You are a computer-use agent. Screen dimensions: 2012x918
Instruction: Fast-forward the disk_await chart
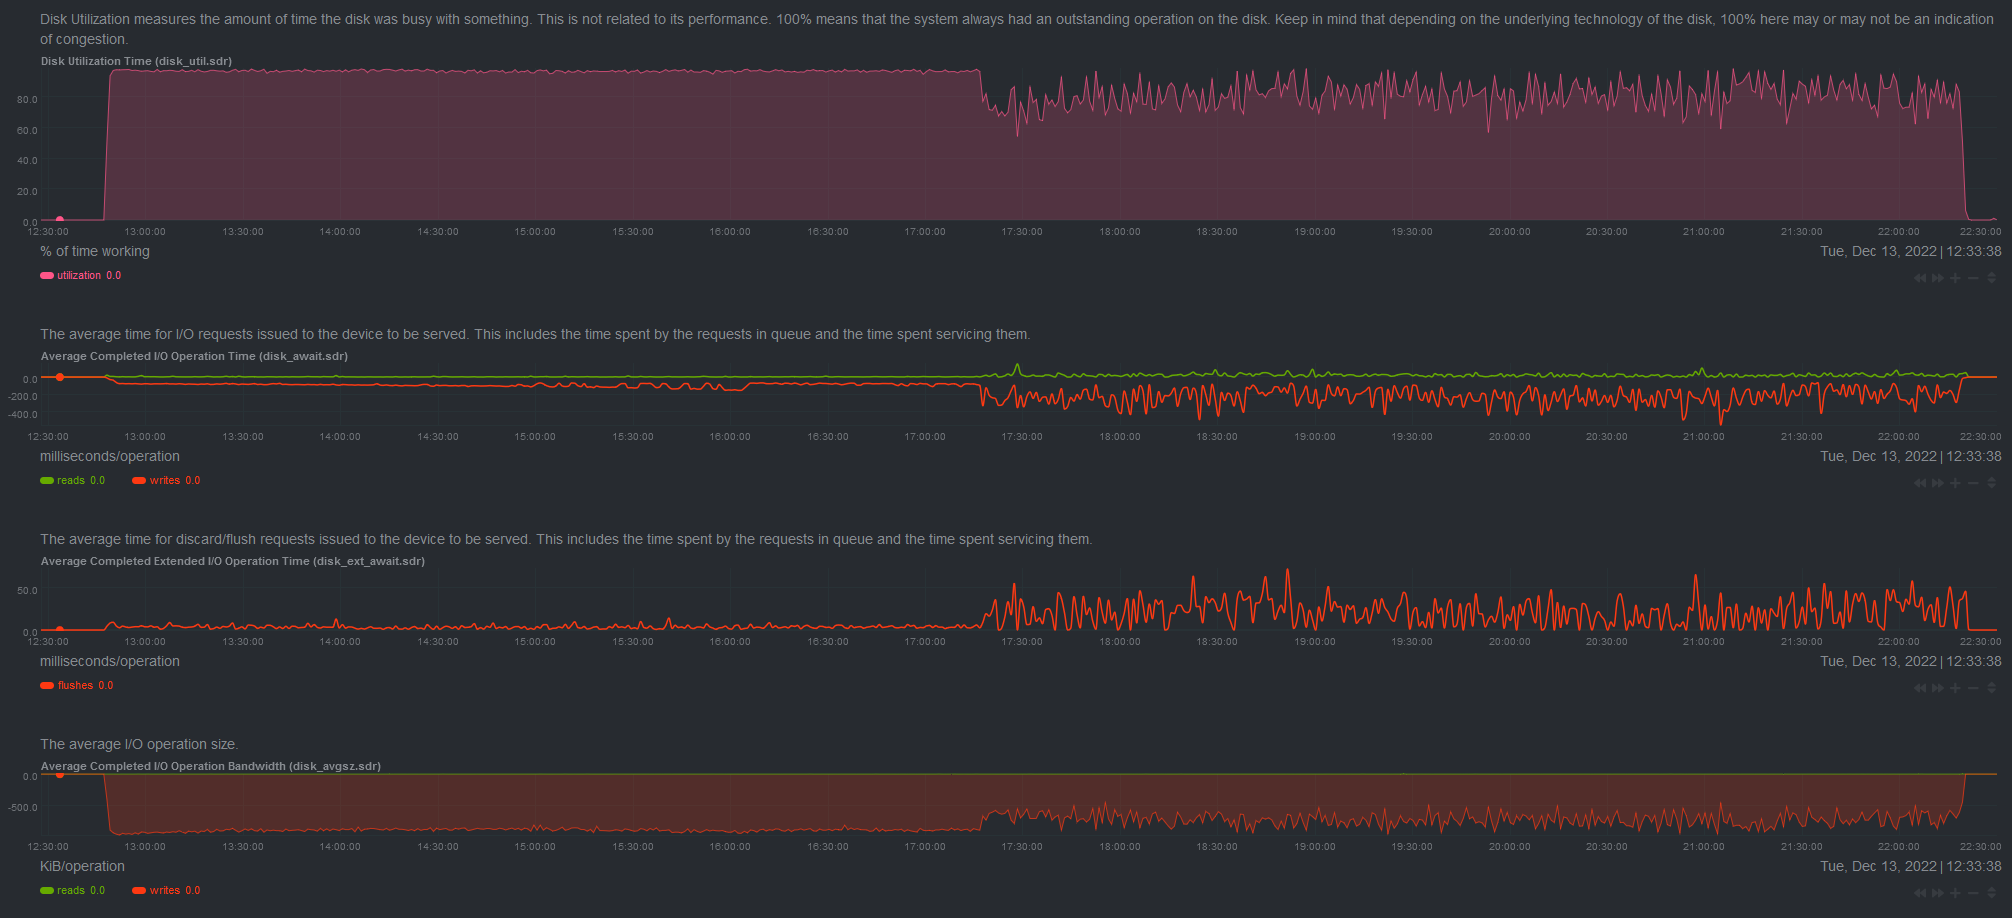[1938, 483]
